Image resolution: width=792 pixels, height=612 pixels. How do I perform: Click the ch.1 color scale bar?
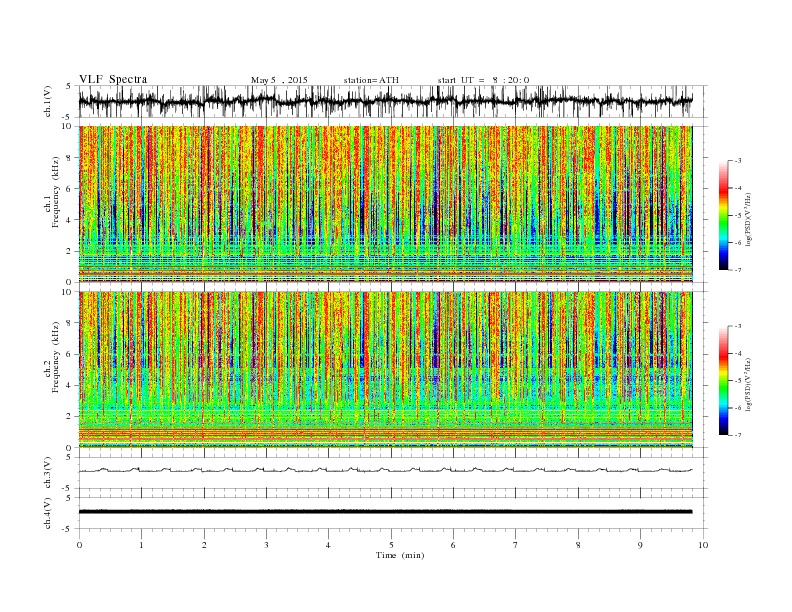point(723,215)
